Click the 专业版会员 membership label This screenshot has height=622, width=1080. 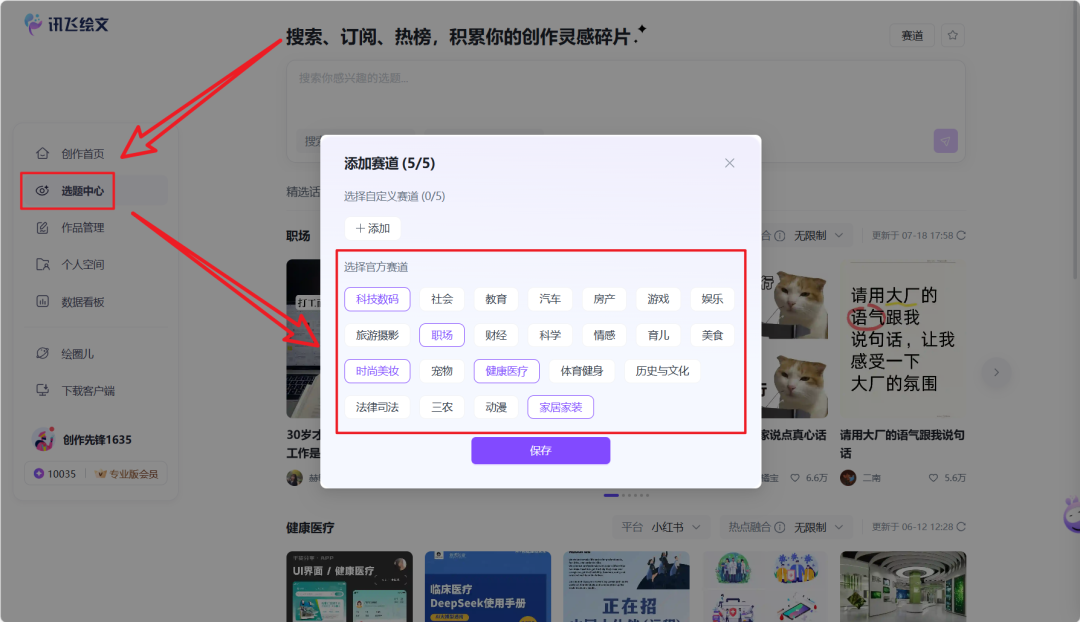127,474
